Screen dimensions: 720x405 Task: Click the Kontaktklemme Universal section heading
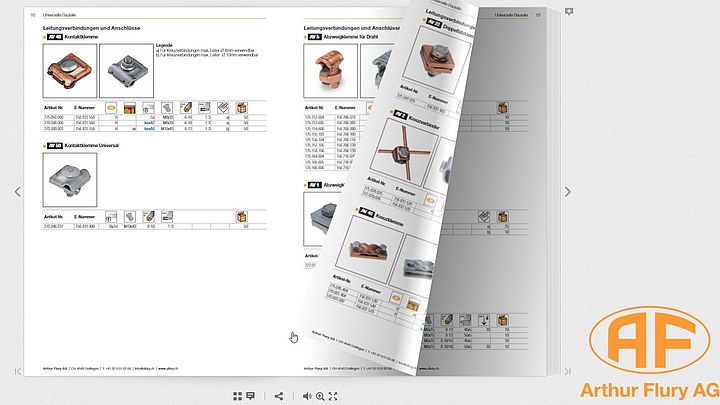pos(92,147)
